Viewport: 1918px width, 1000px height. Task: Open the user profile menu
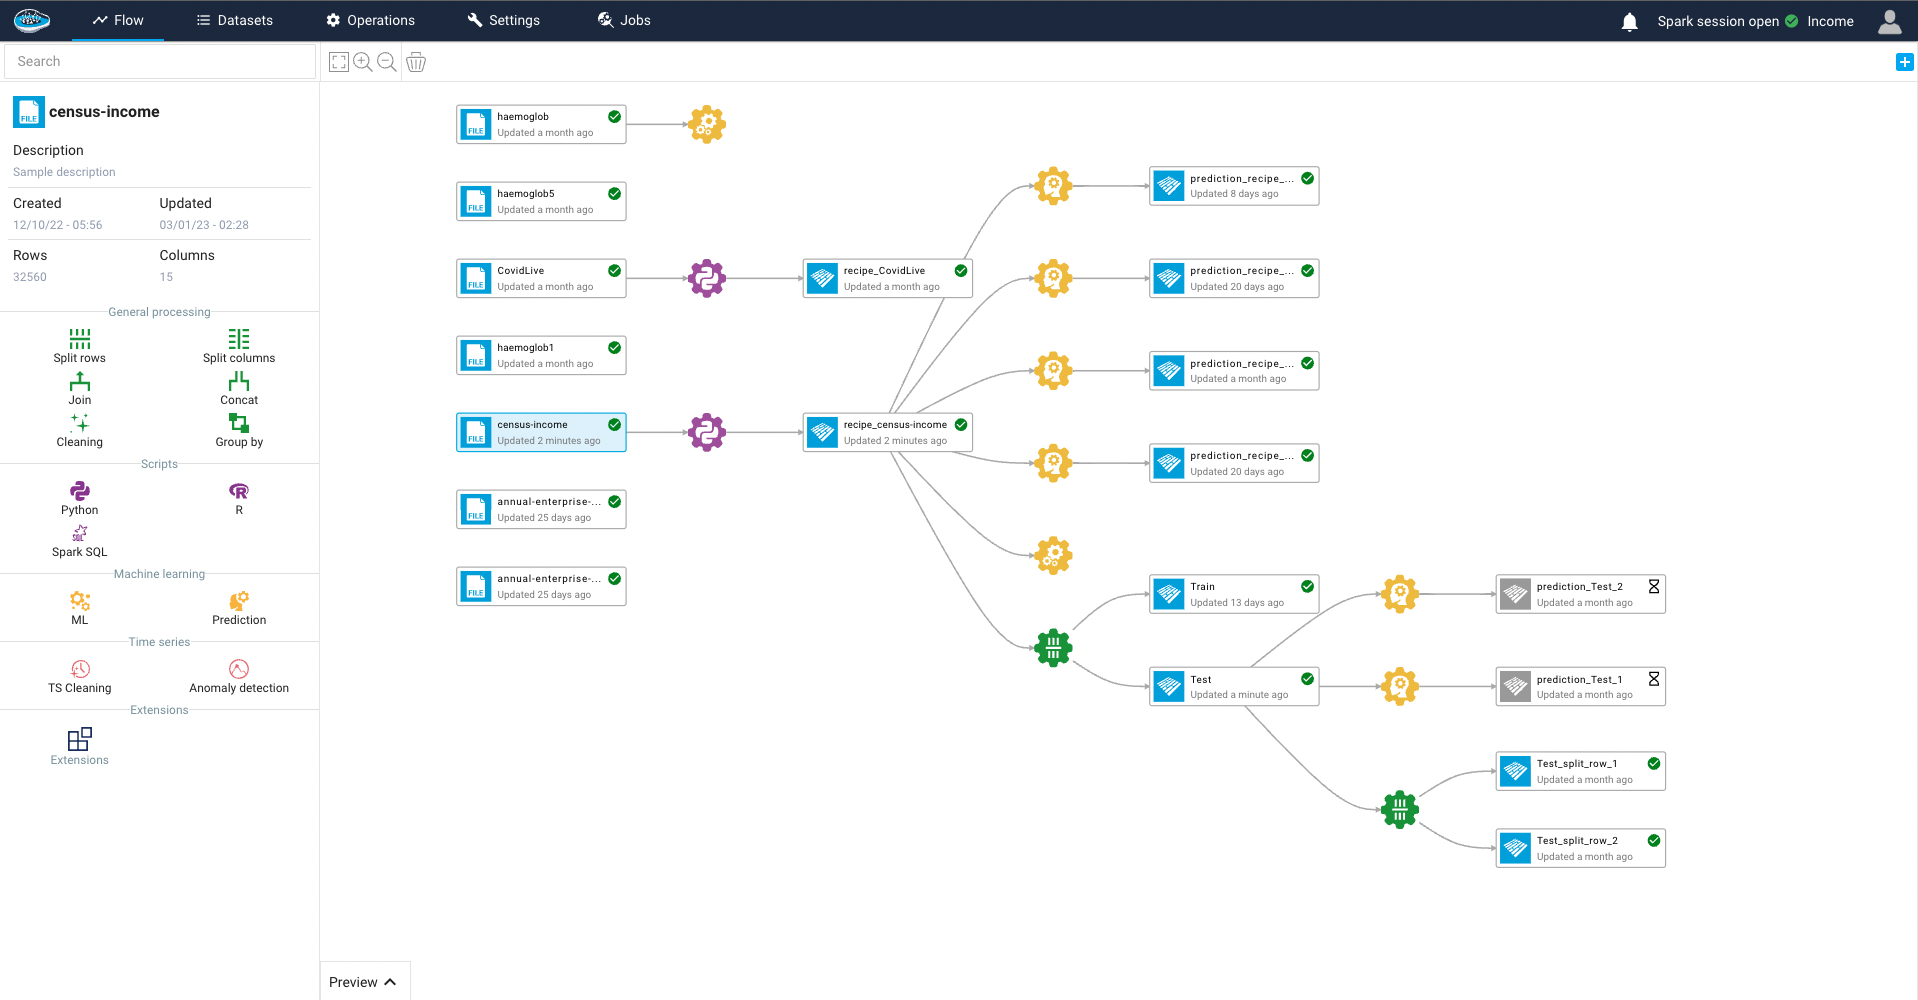point(1889,21)
